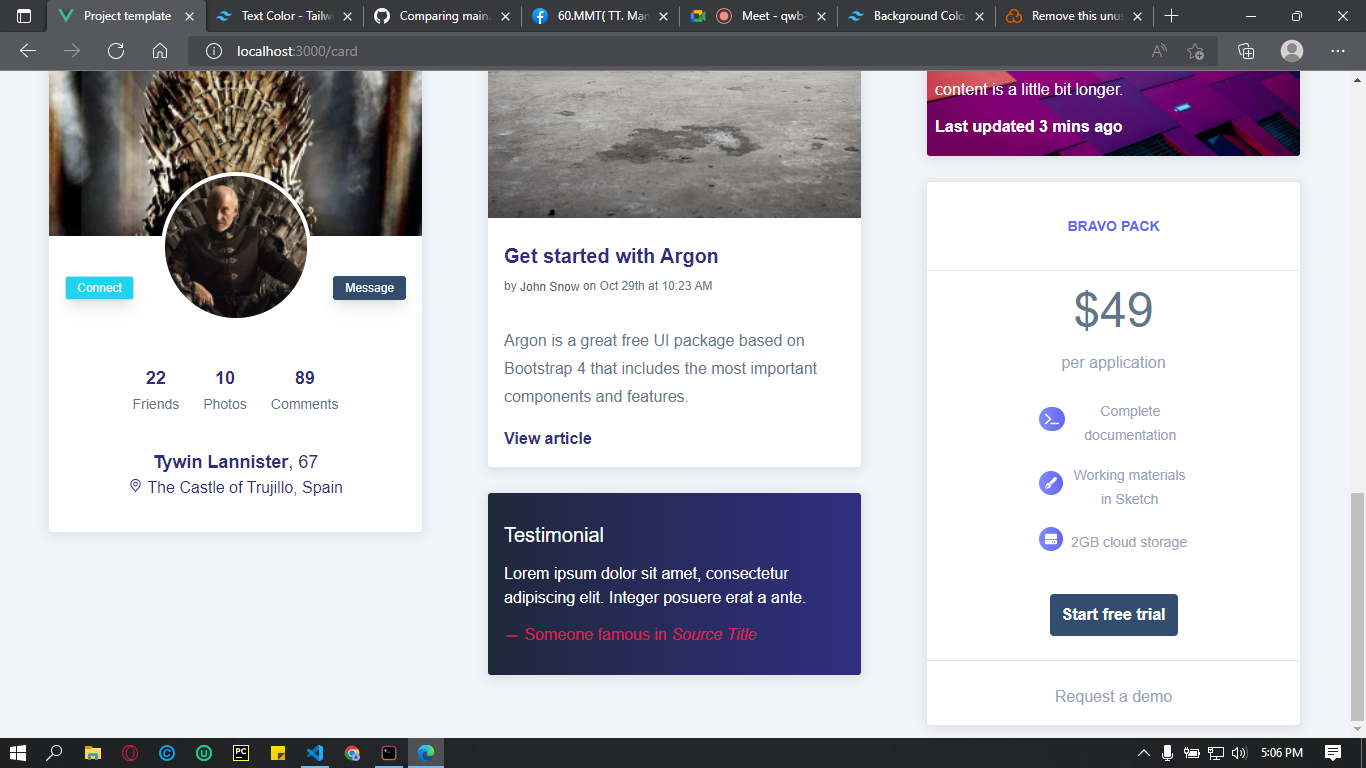This screenshot has width=1366, height=768.
Task: Click the BRAVO PACK heading
Action: coord(1114,226)
